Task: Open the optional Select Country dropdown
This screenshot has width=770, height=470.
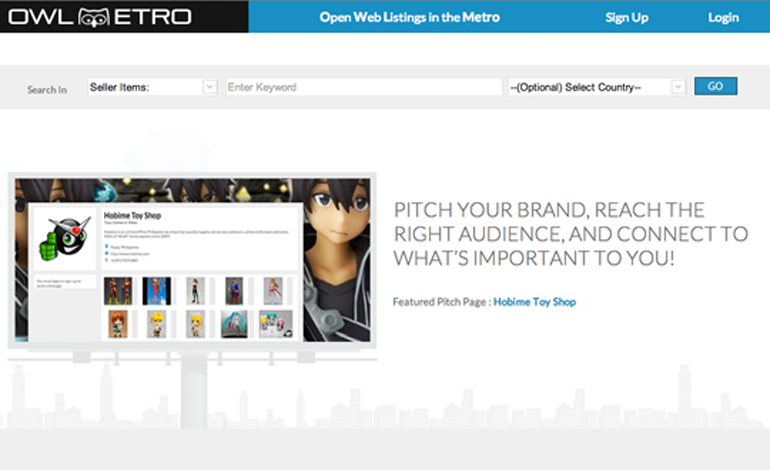Action: [x=597, y=87]
